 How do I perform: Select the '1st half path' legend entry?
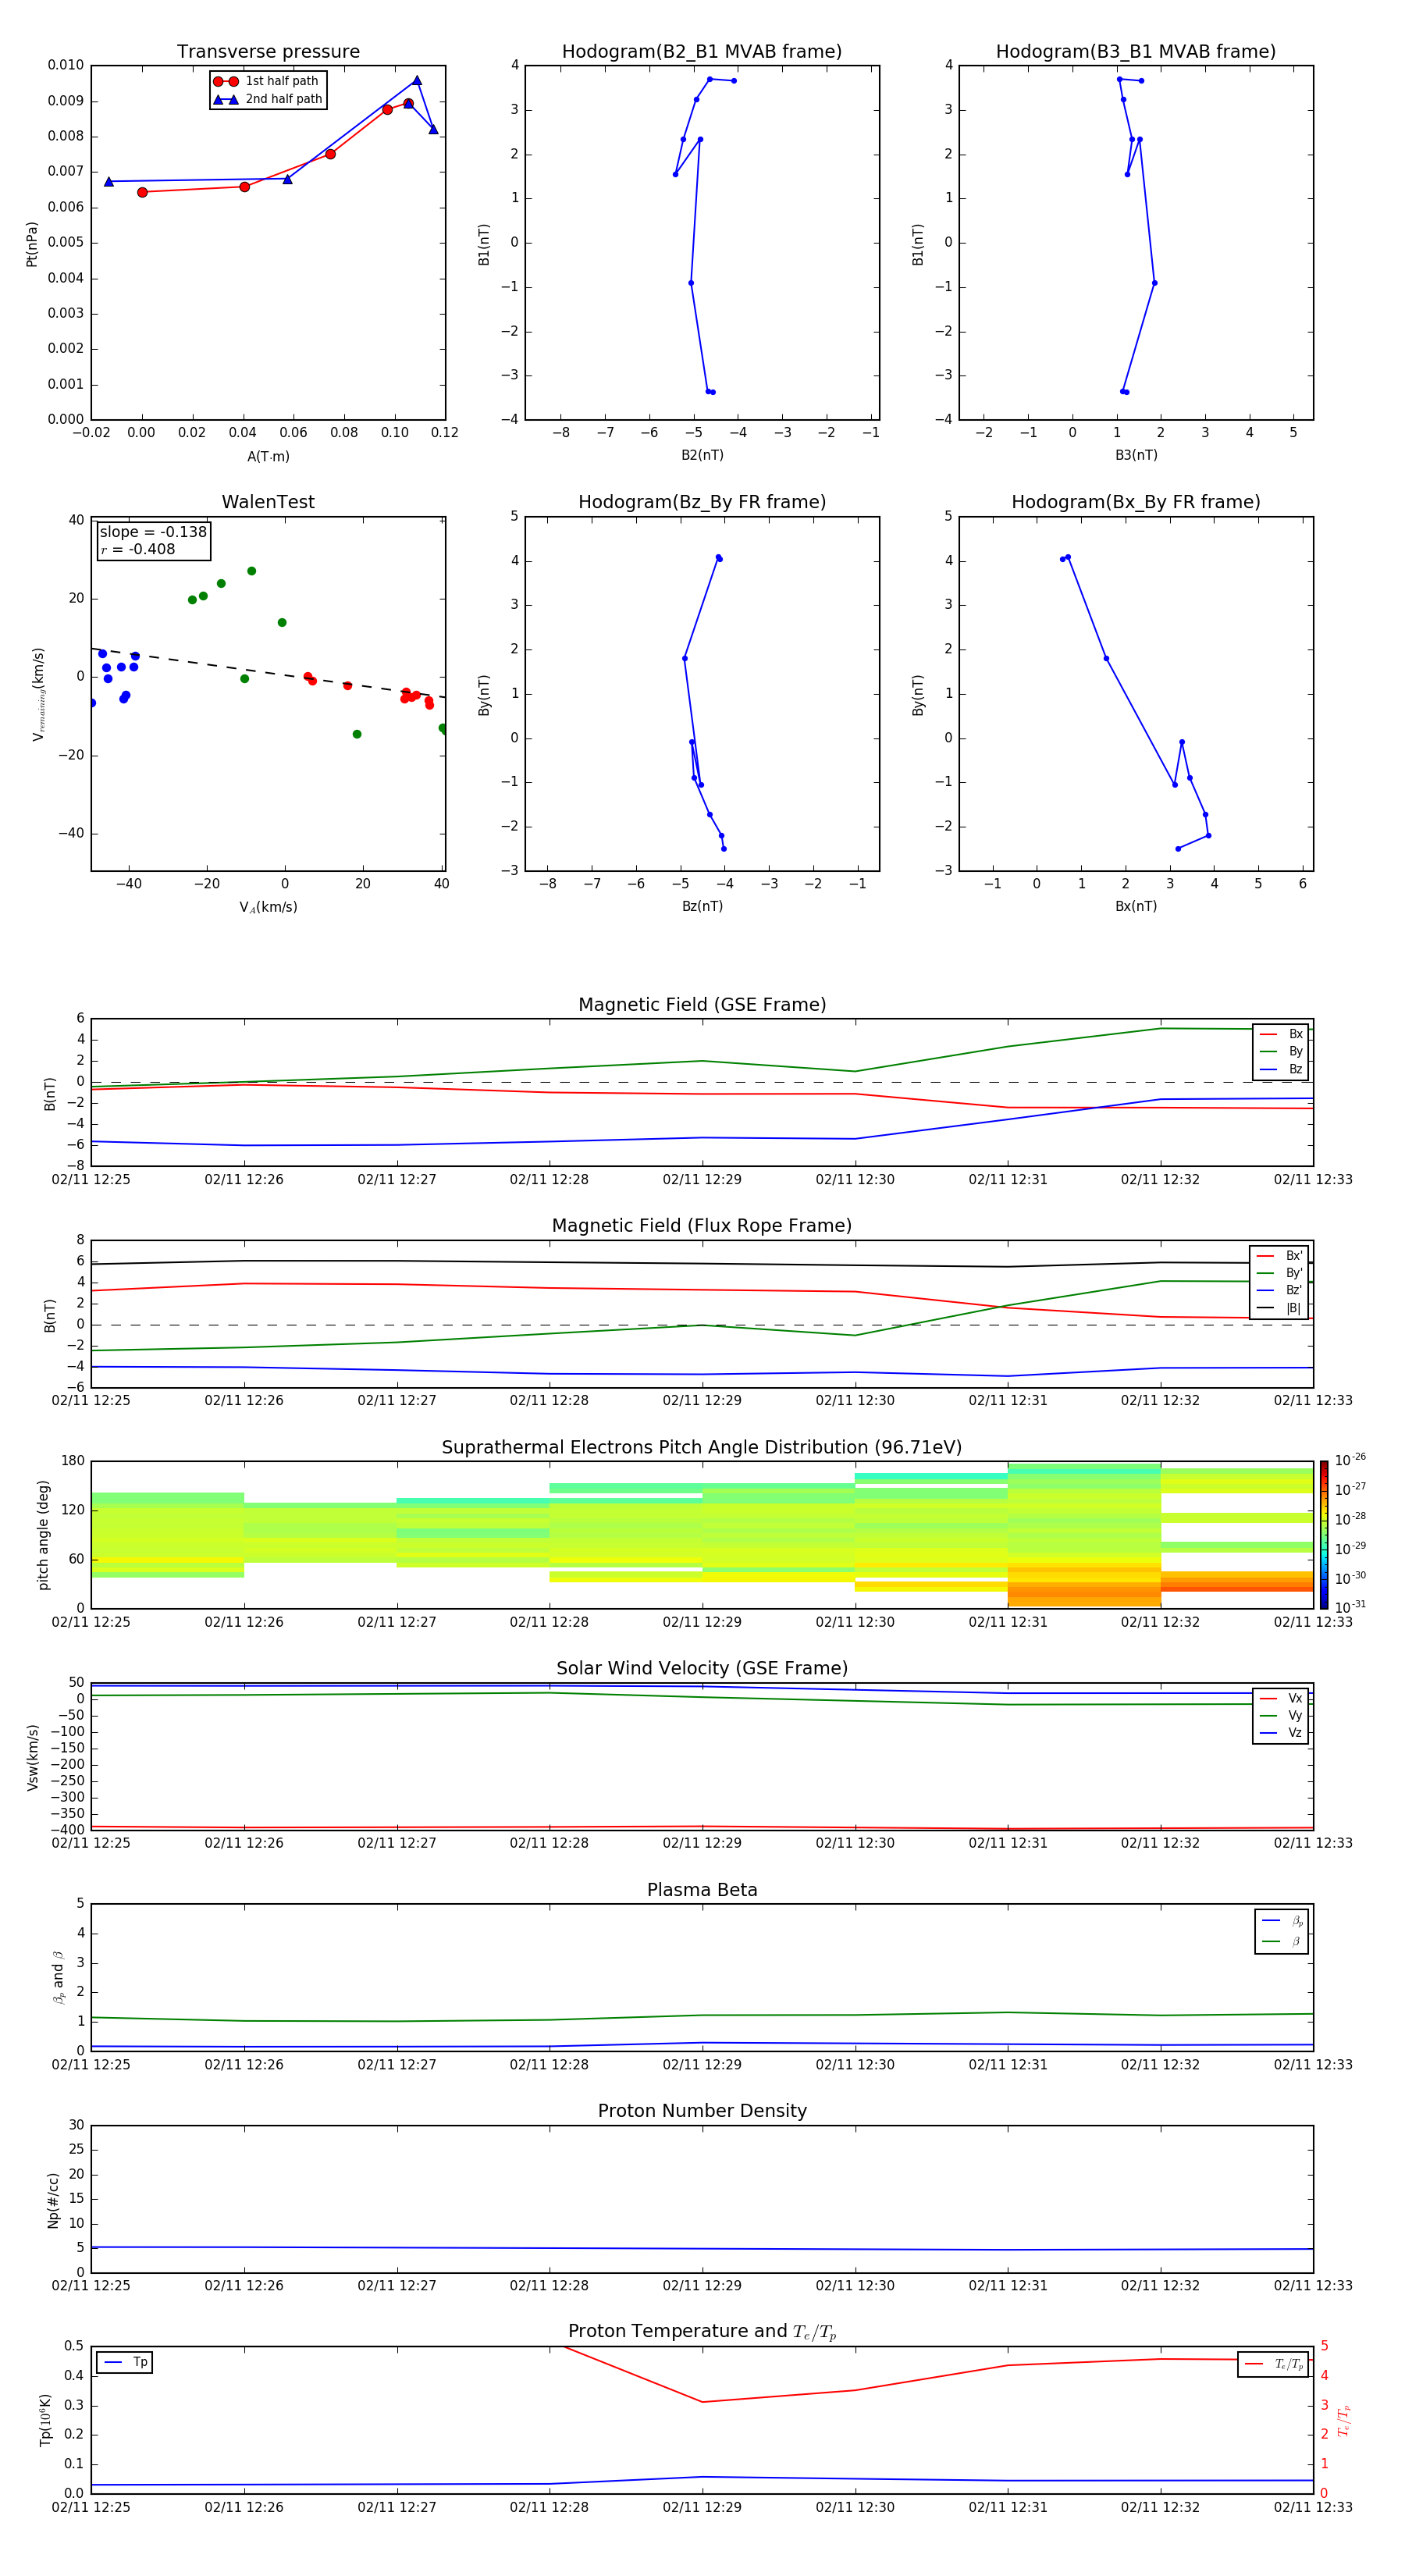[x=267, y=81]
